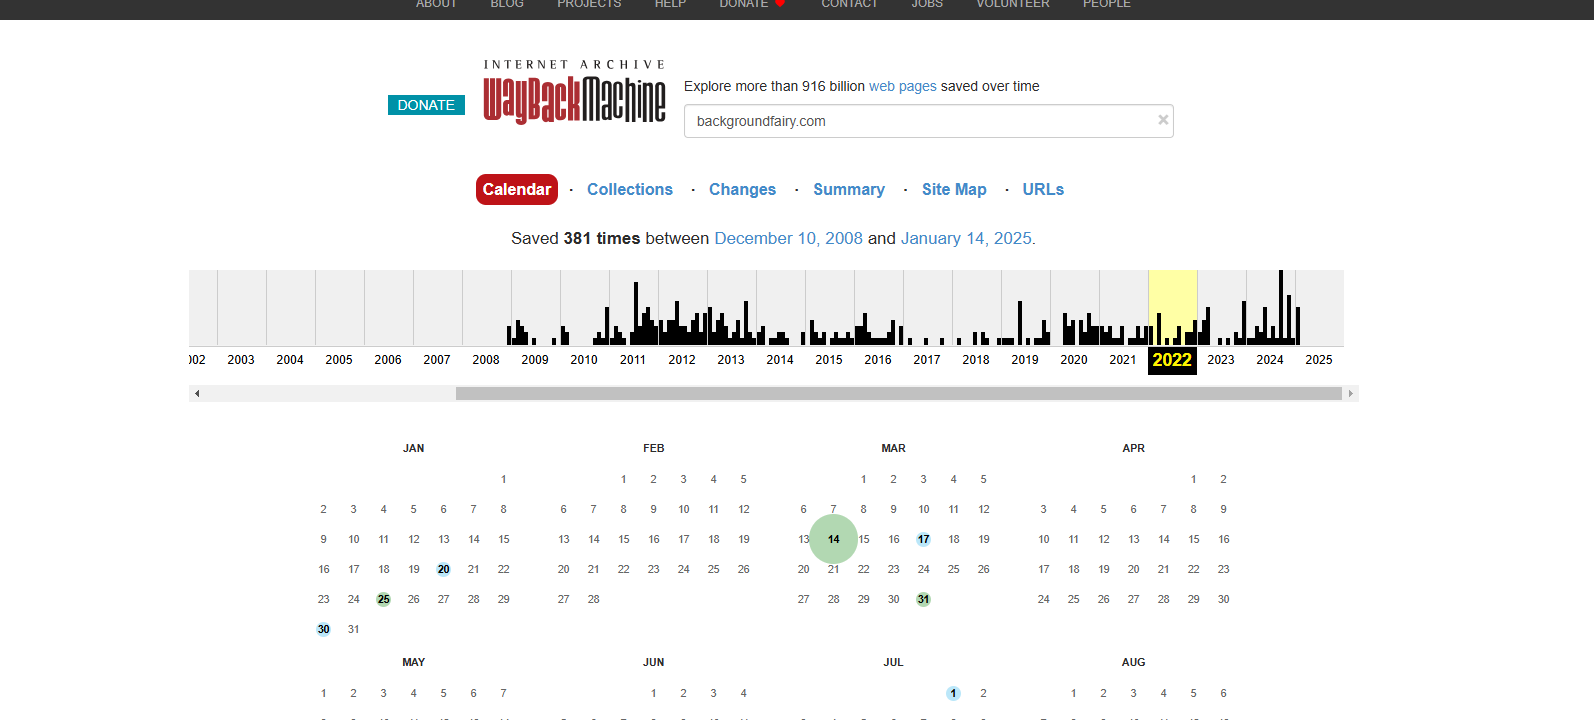Open the January 20 snapshot
The height and width of the screenshot is (720, 1594).
tap(443, 569)
